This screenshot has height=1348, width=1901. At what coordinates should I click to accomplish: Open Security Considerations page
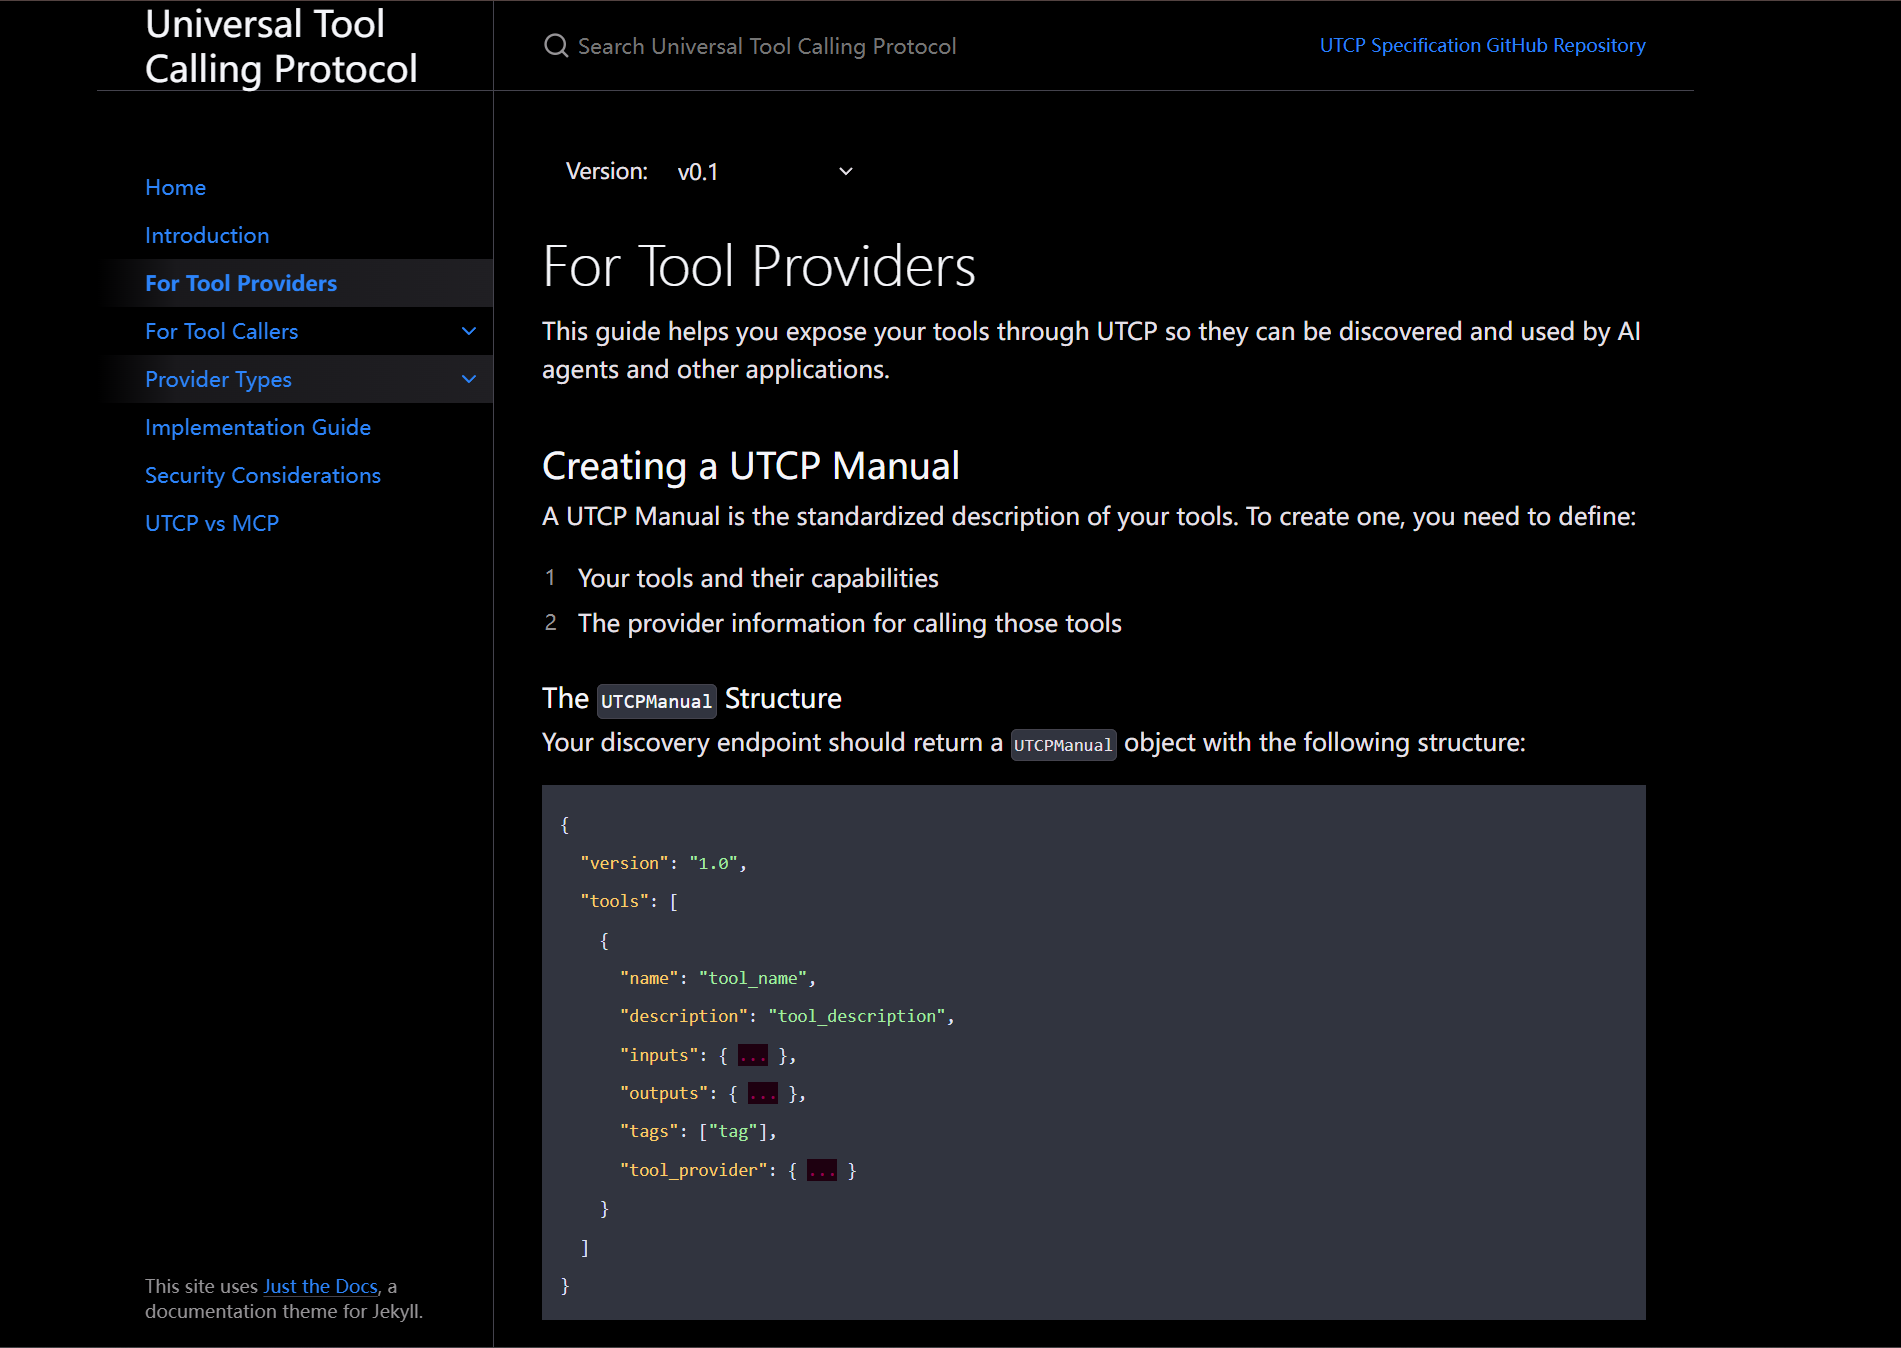click(x=263, y=475)
